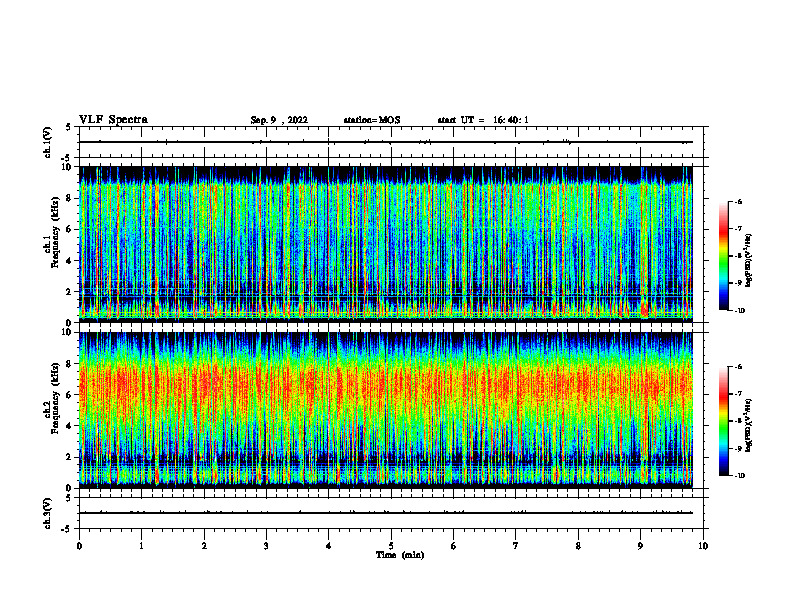Click the x-axis tick label "3" on the bottom time axis
Image resolution: width=792 pixels, height=612 pixels.
pyautogui.click(x=266, y=546)
